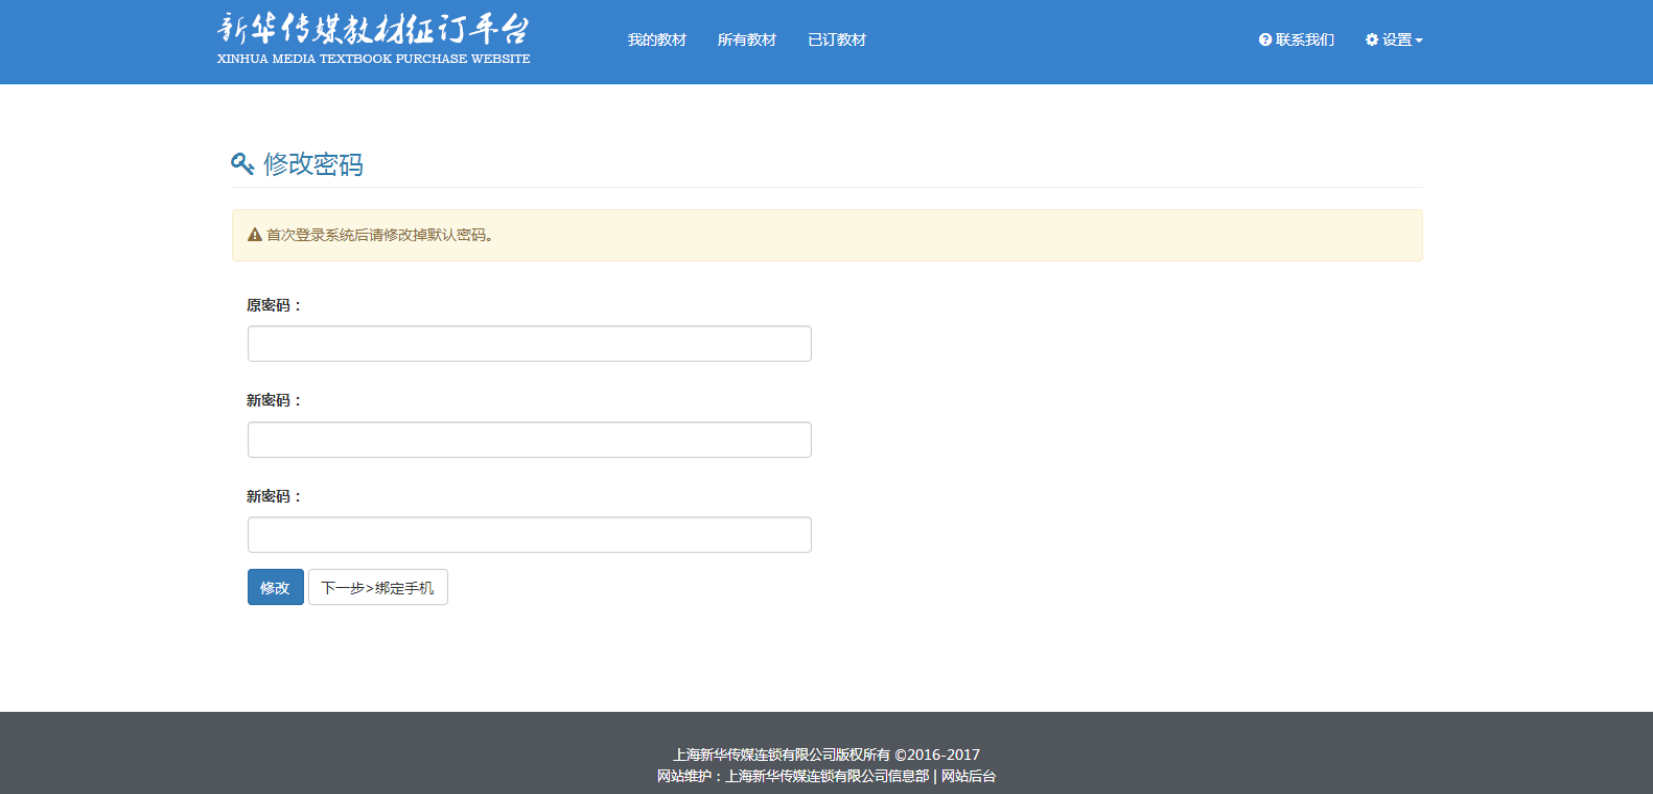
Task: Click the gear icon for 设置
Action: (1372, 40)
